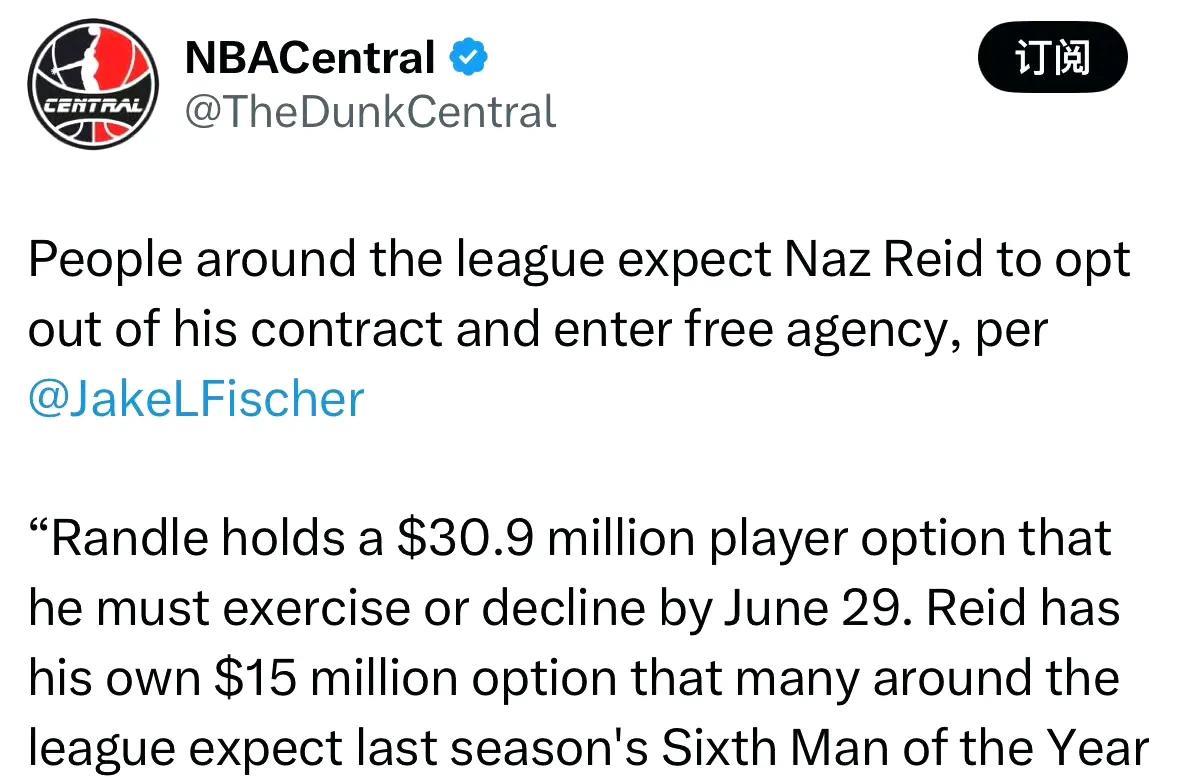Select the "last season's" words

coord(502,749)
